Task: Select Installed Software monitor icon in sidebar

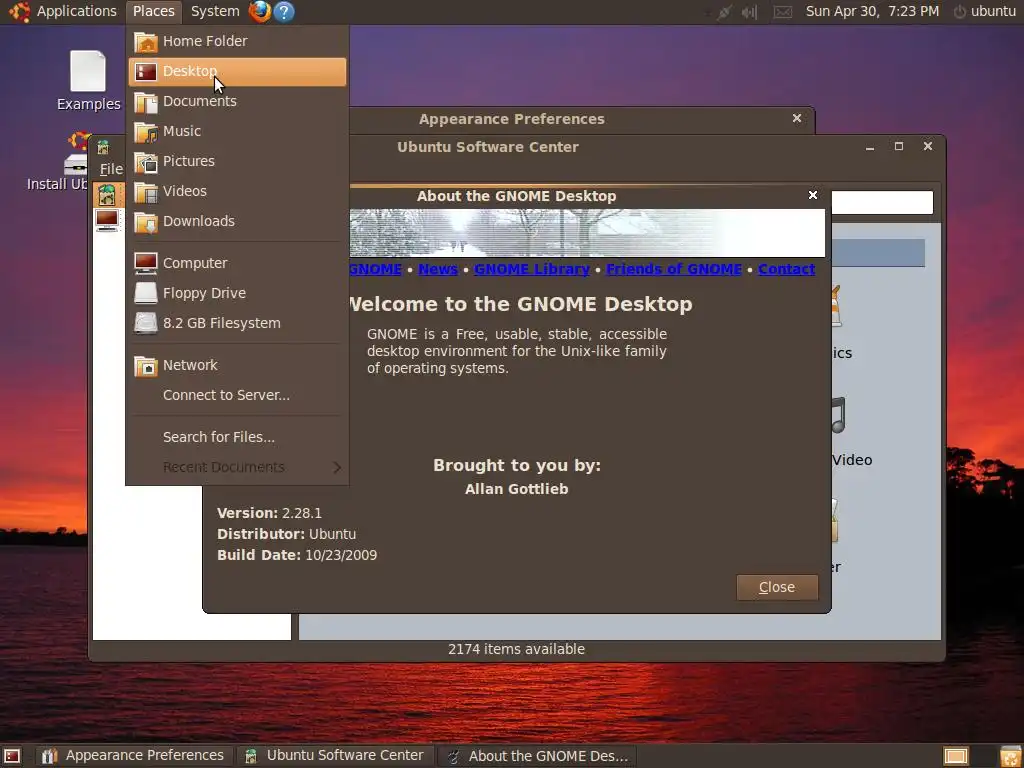Action: coord(107,220)
